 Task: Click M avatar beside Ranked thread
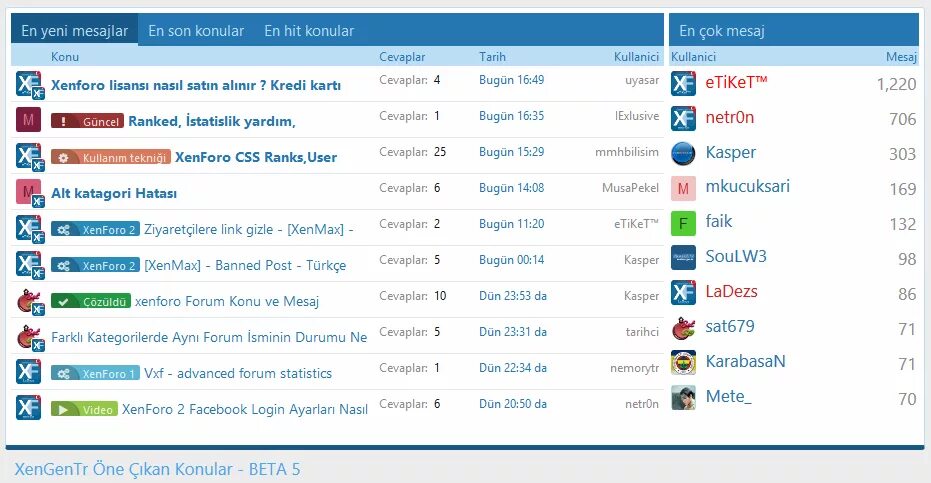28,119
